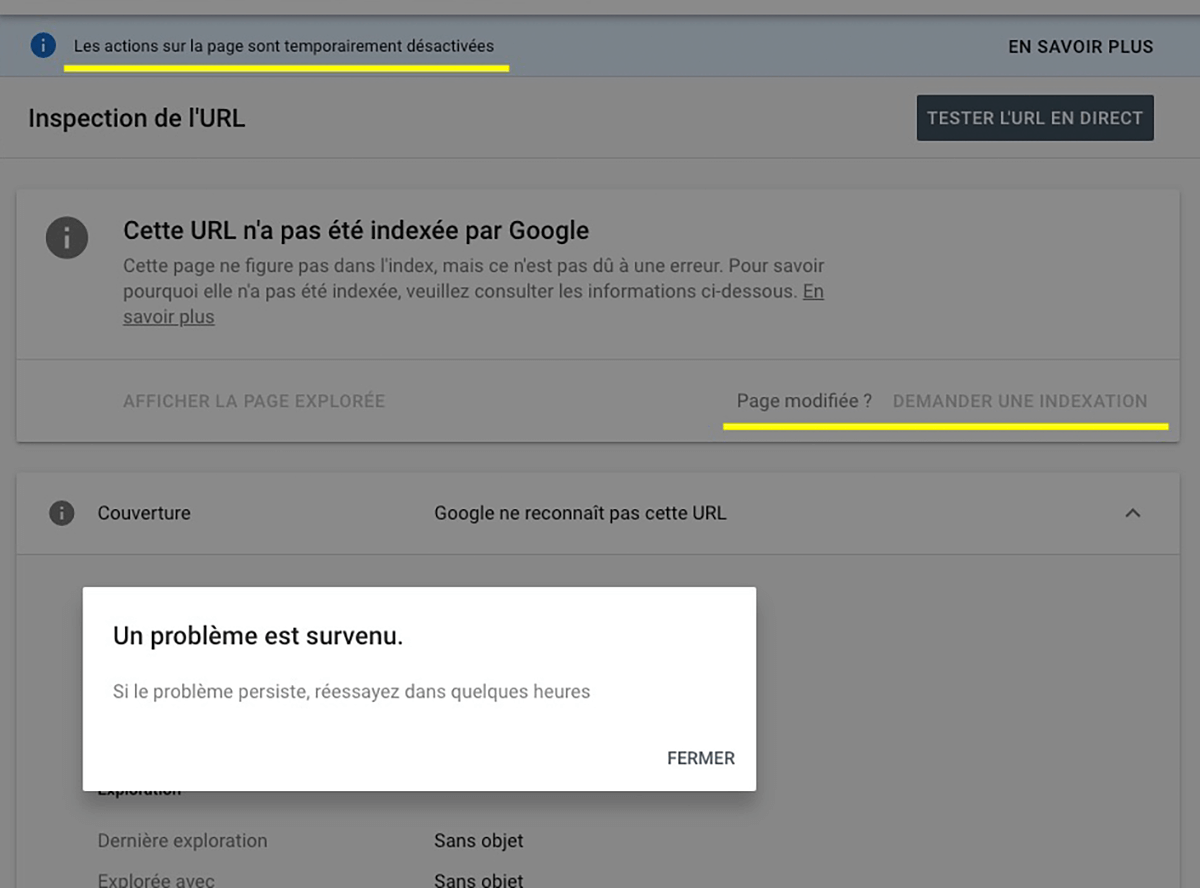Click EN SAVOIR PLUS in the notification banner
Viewport: 1200px width, 888px height.
pyautogui.click(x=1080, y=46)
